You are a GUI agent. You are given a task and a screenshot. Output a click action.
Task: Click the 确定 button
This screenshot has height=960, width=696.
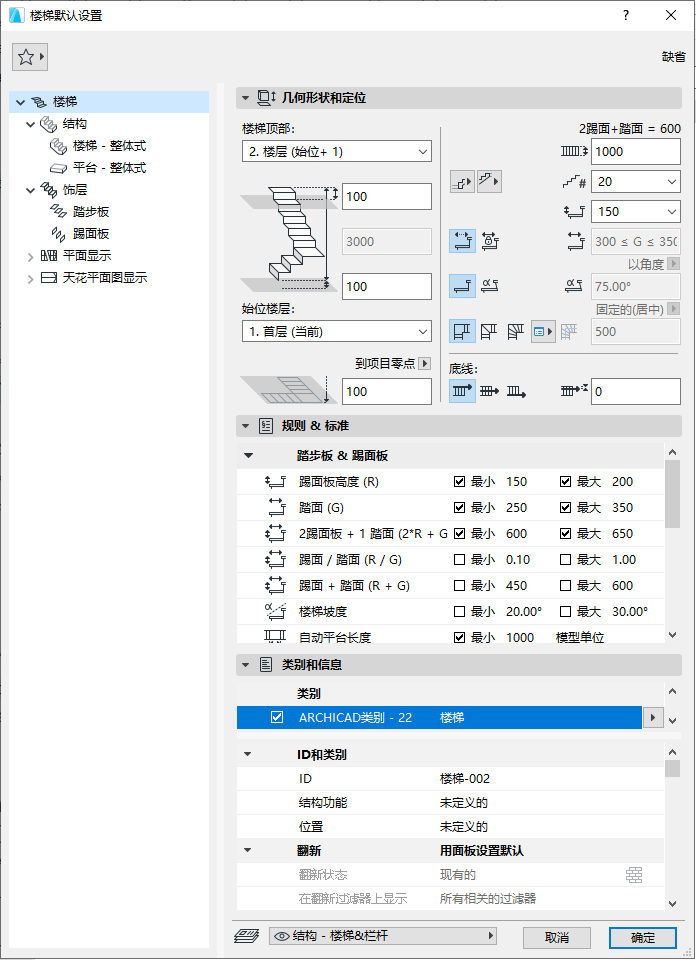coord(642,937)
